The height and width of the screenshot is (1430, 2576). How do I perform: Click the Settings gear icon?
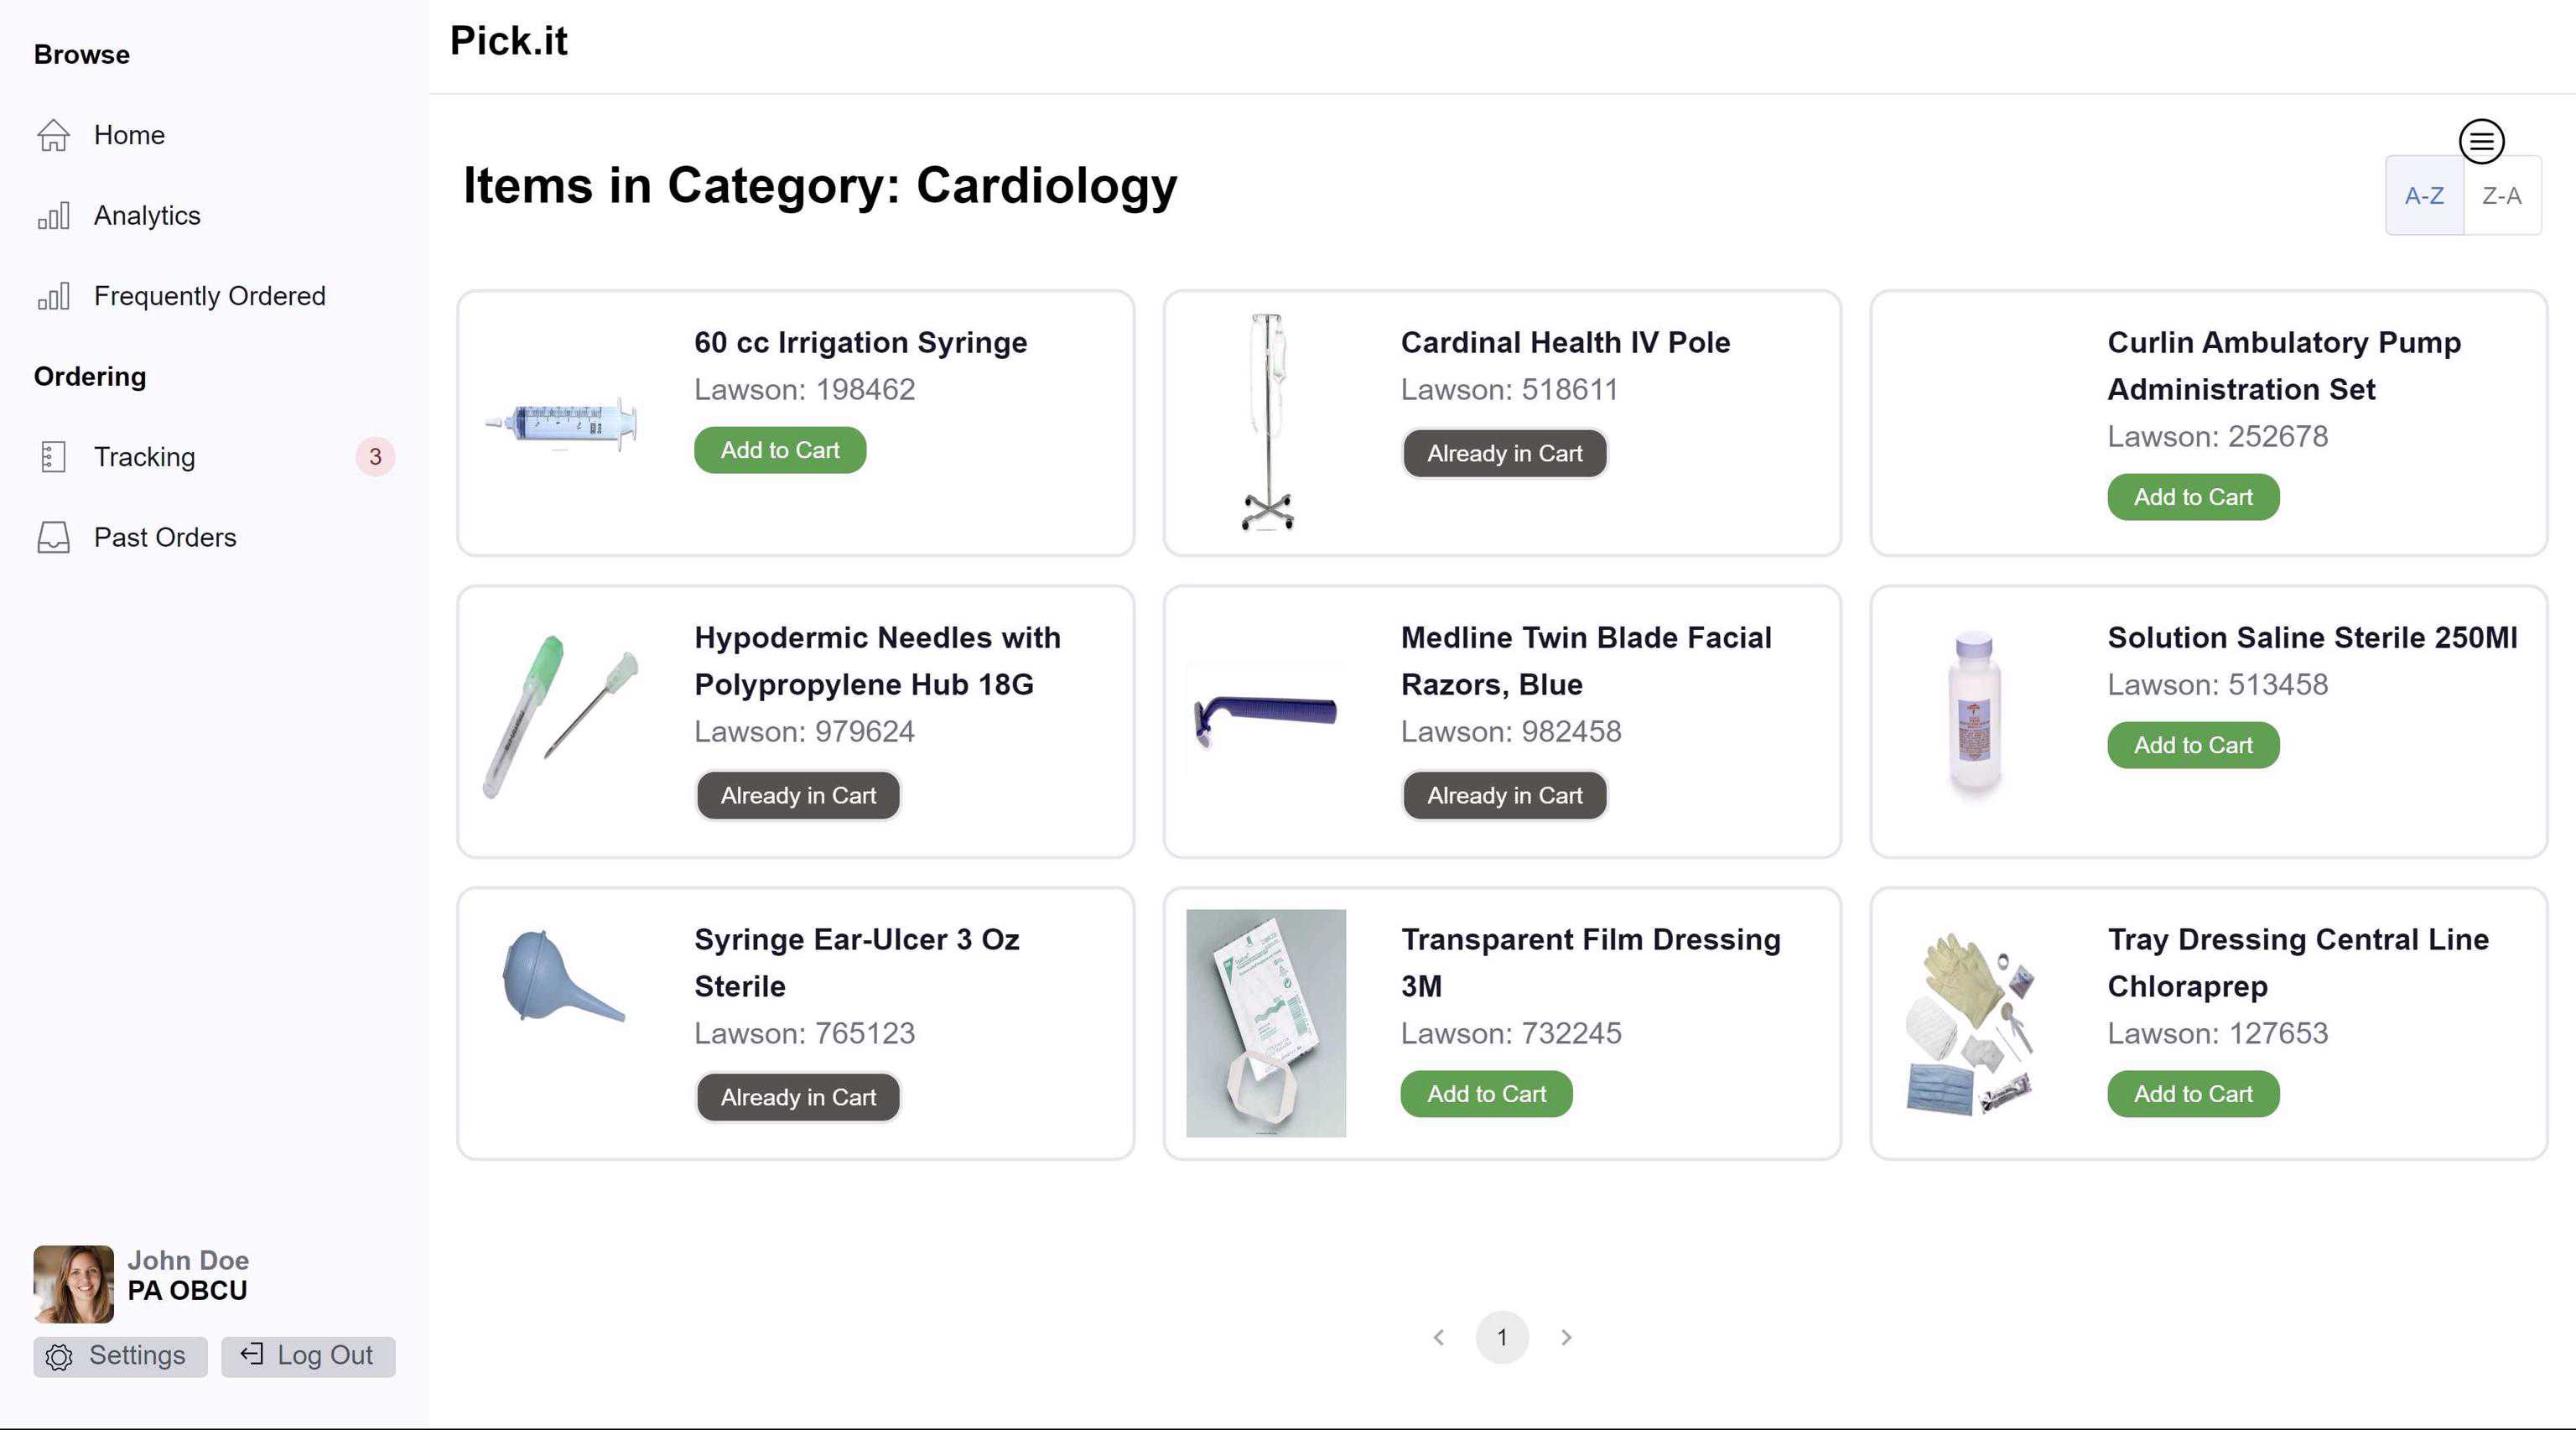click(59, 1357)
